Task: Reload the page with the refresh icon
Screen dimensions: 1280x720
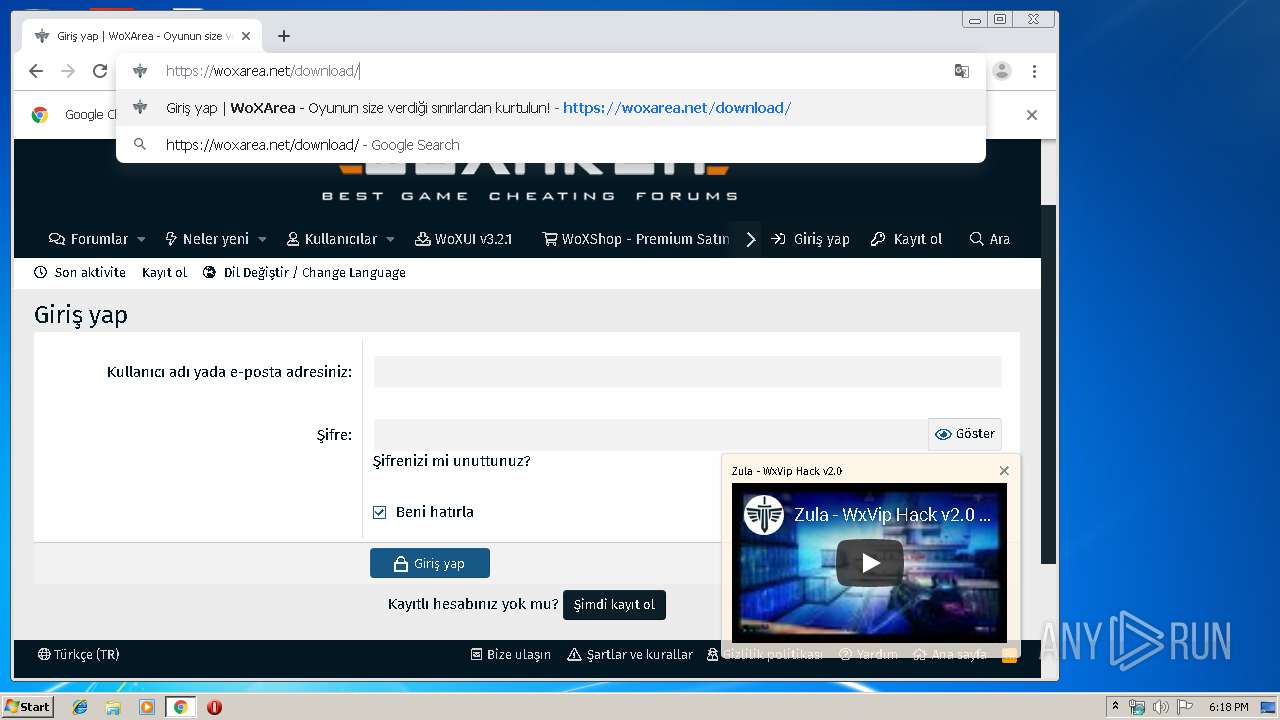Action: coord(100,71)
